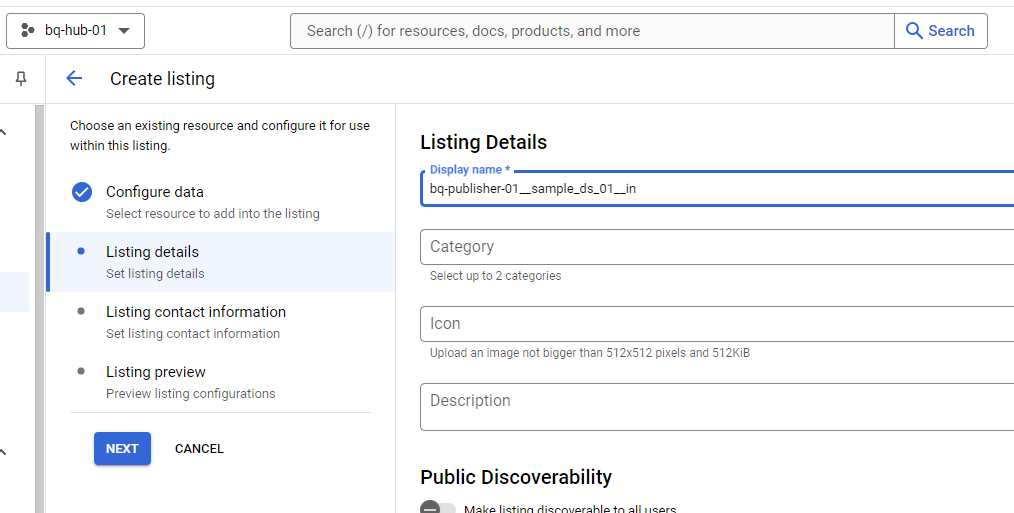Click the blue checkmark for Configure data
1014x513 pixels.
tap(82, 192)
